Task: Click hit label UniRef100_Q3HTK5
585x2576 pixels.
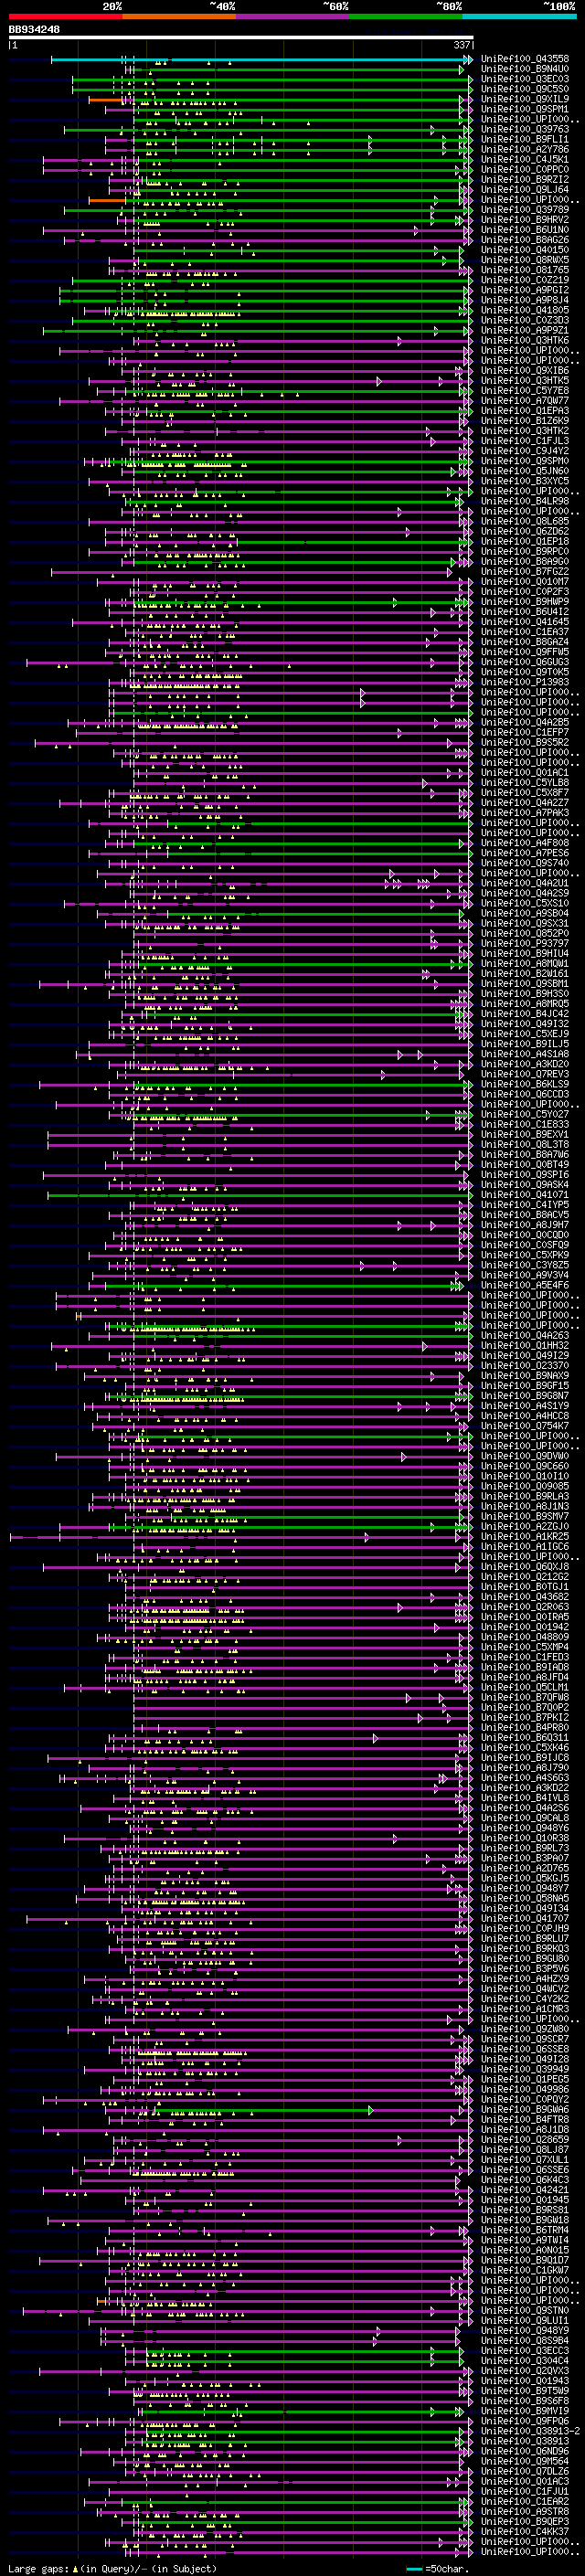Action: tap(525, 381)
